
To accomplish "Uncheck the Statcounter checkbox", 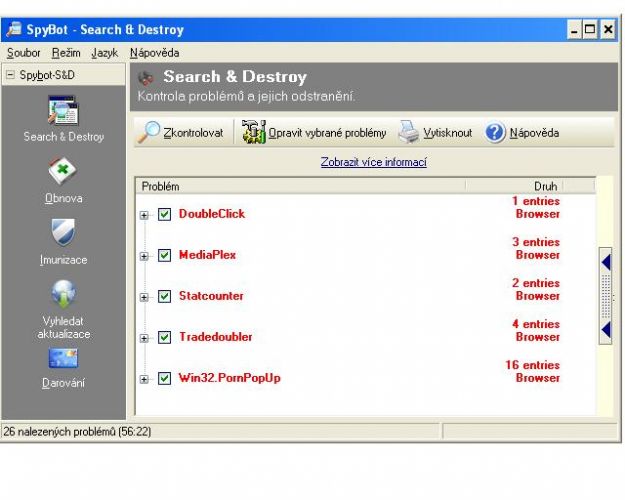I will pos(164,296).
